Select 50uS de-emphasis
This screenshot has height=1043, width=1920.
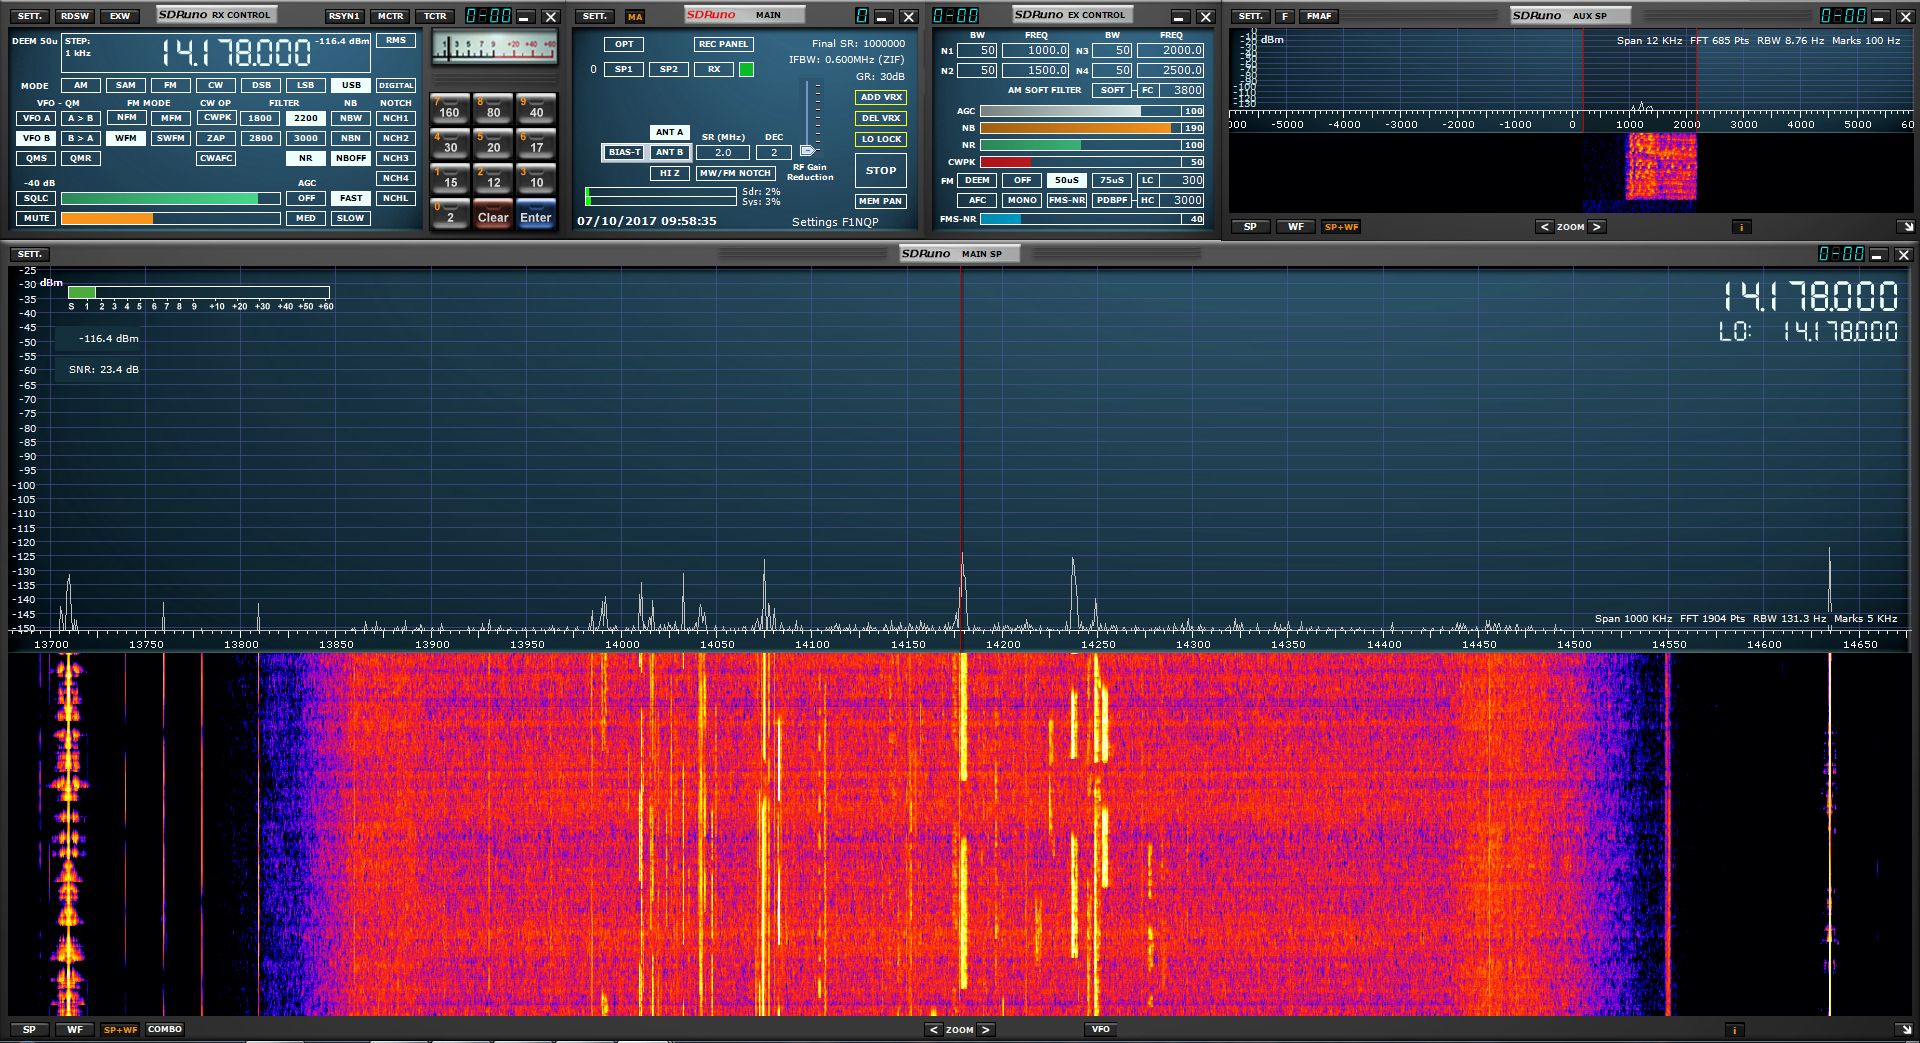[1067, 180]
